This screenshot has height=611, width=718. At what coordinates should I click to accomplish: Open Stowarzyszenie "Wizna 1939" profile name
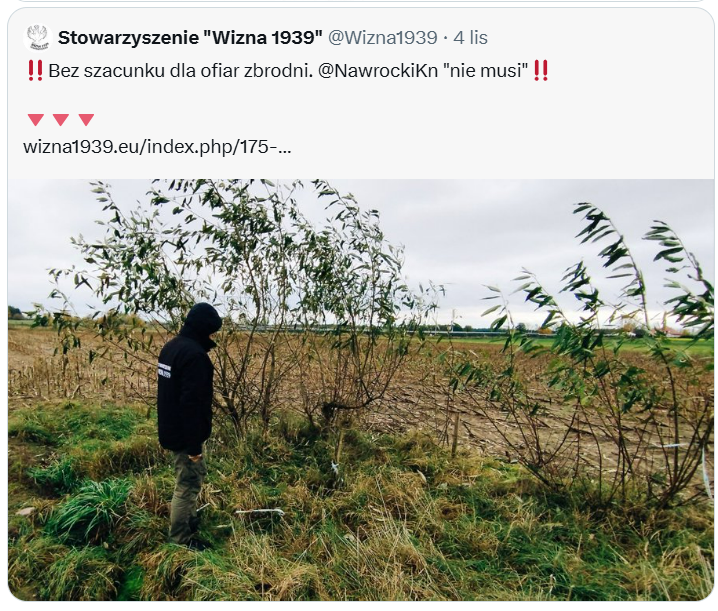click(190, 38)
